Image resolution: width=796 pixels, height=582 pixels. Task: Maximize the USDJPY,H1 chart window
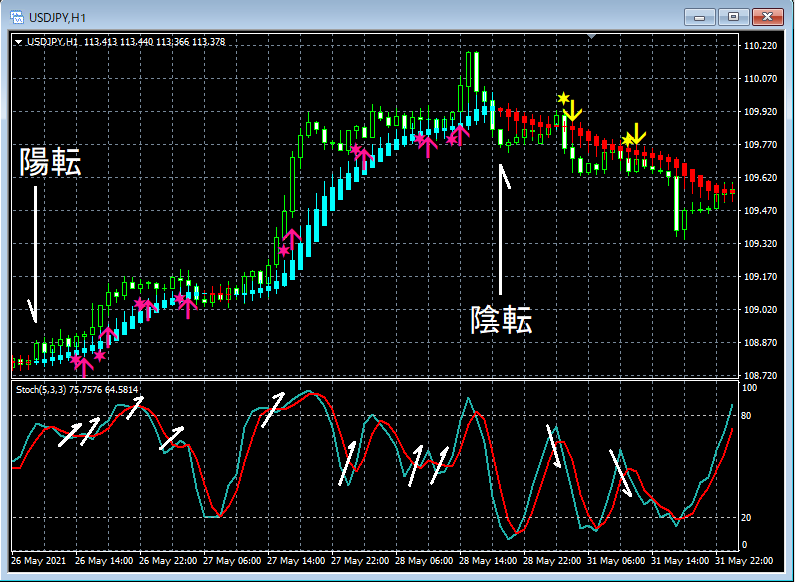pyautogui.click(x=733, y=17)
